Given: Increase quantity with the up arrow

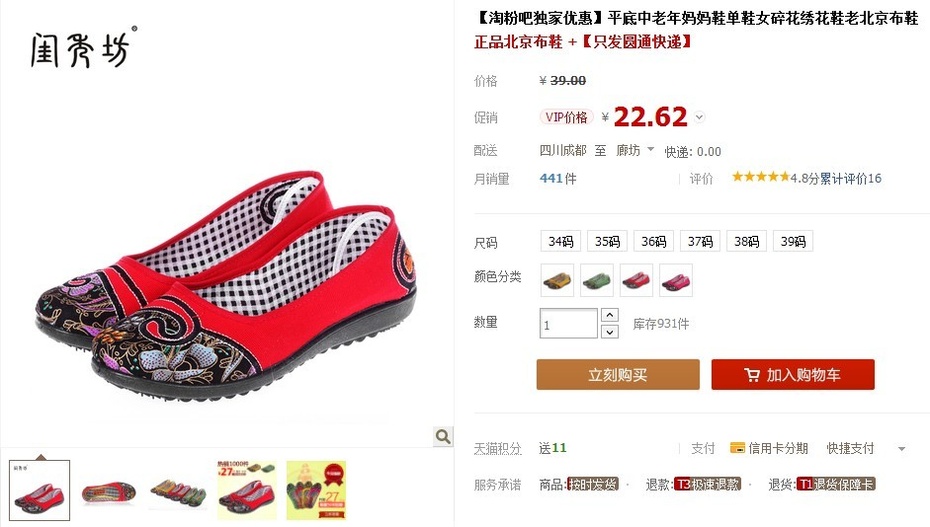Looking at the screenshot, I should click(x=610, y=315).
